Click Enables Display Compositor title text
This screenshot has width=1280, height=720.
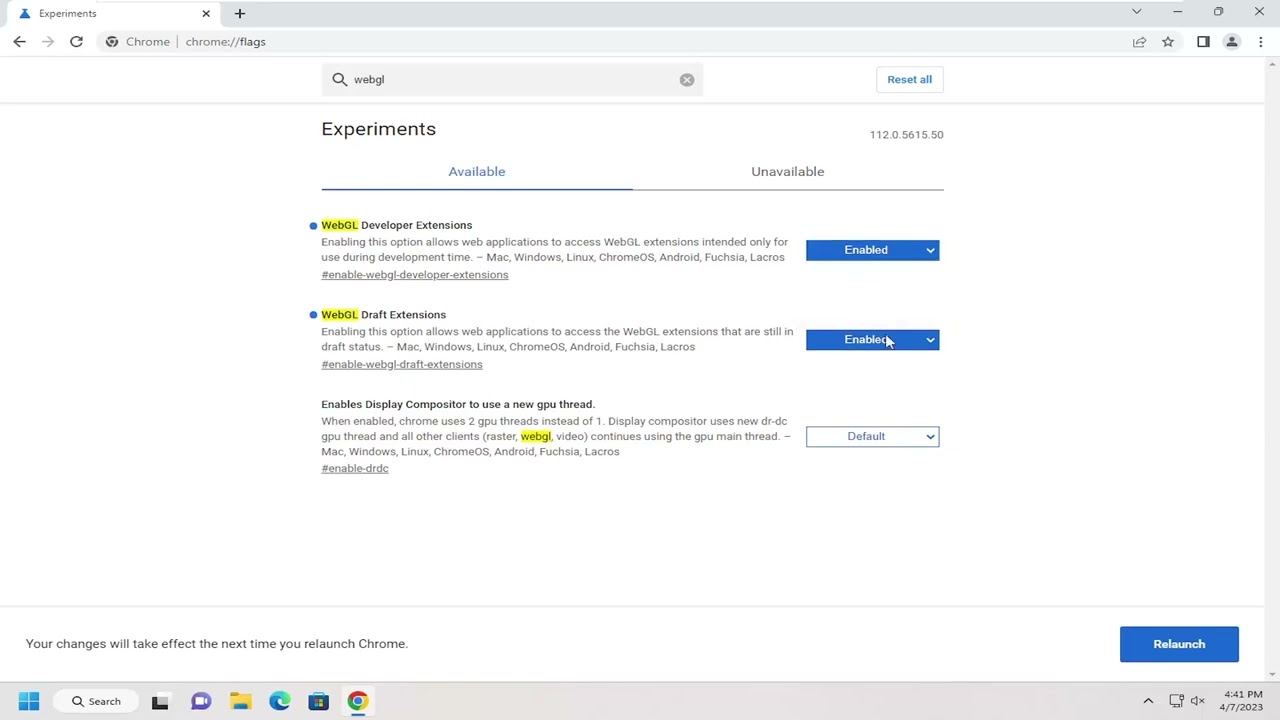(x=458, y=405)
